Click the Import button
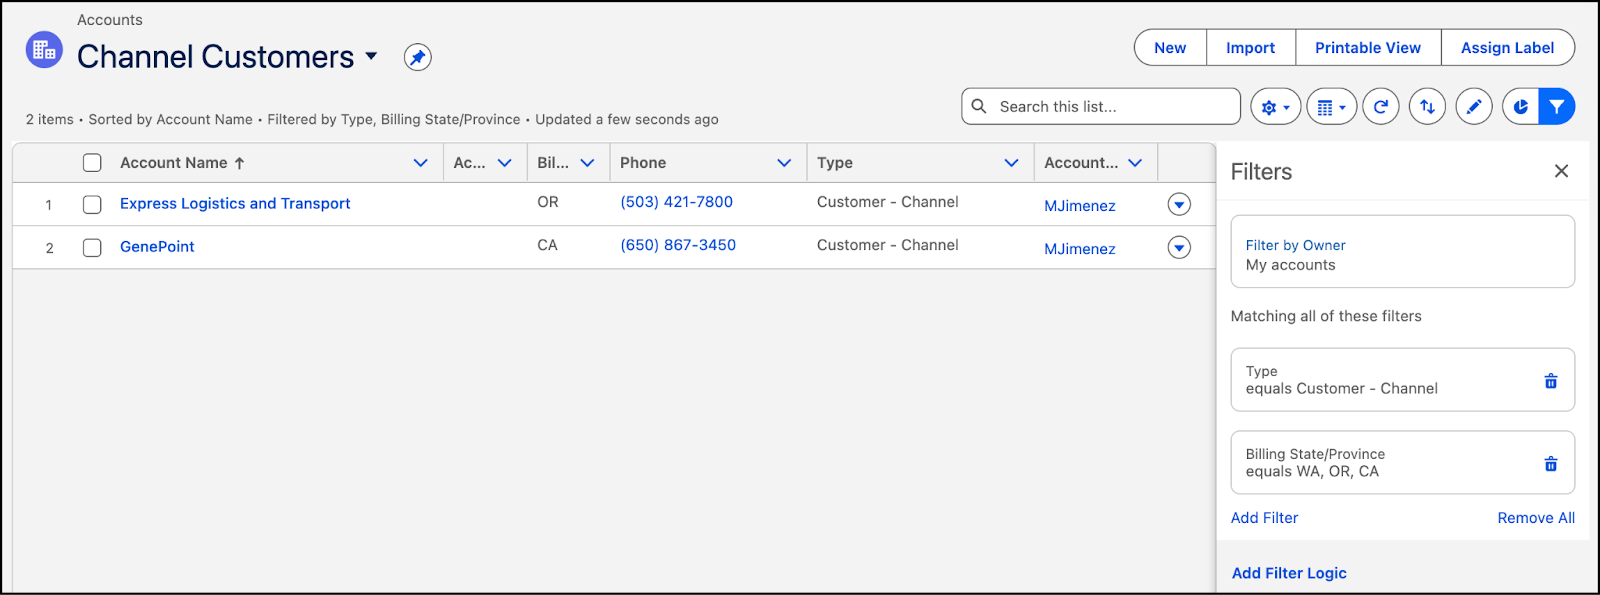 coord(1250,48)
